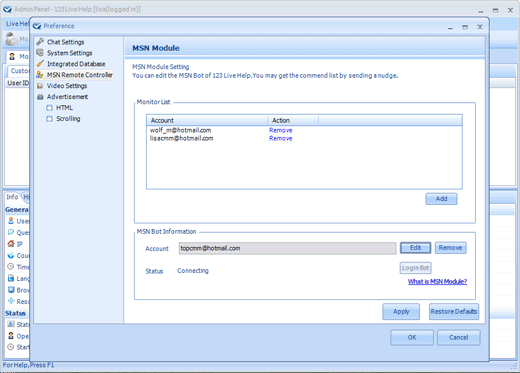The image size is (520, 373).
Task: Click the Start clock icon under Status
Action: click(x=11, y=347)
